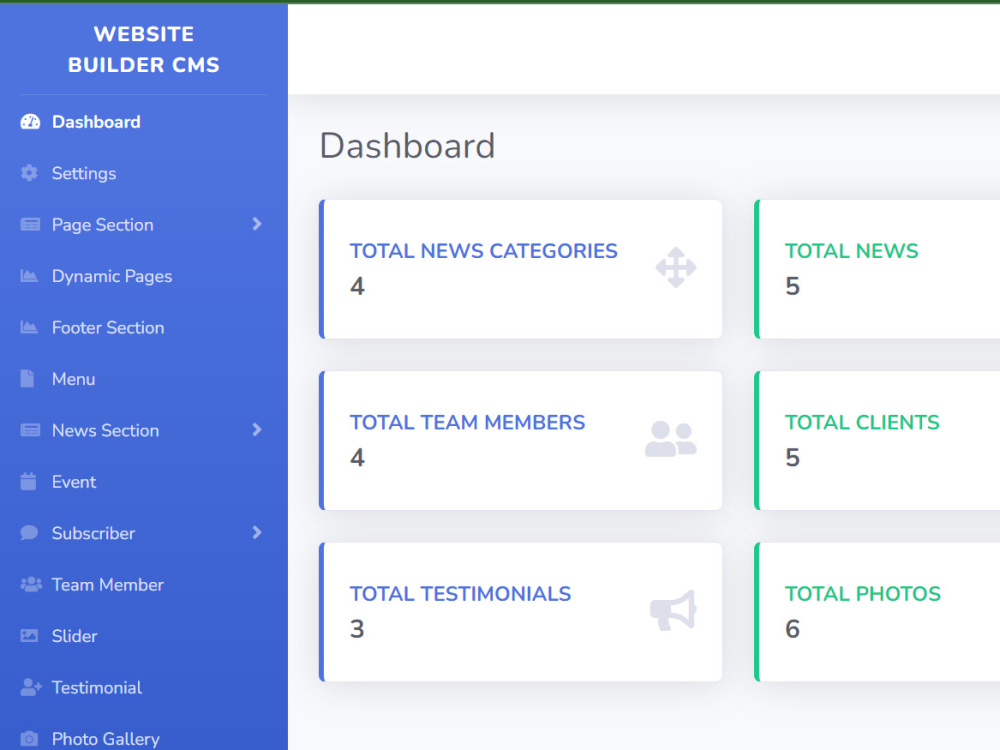1000x750 pixels.
Task: Click the count 4 under News Categories
Action: [x=357, y=286]
